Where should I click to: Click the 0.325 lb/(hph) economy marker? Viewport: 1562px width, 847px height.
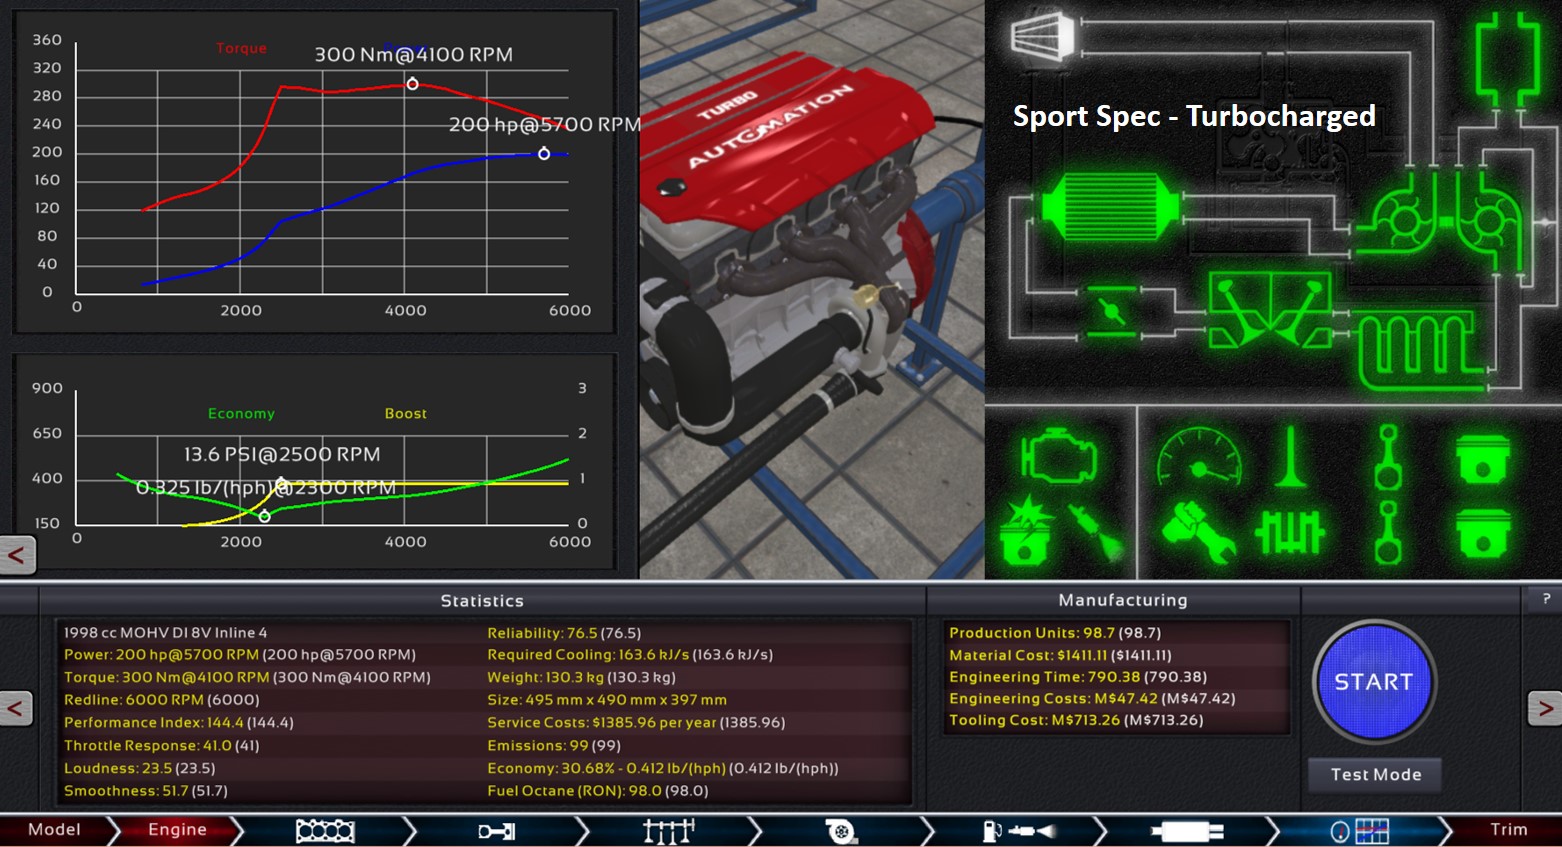tap(264, 516)
